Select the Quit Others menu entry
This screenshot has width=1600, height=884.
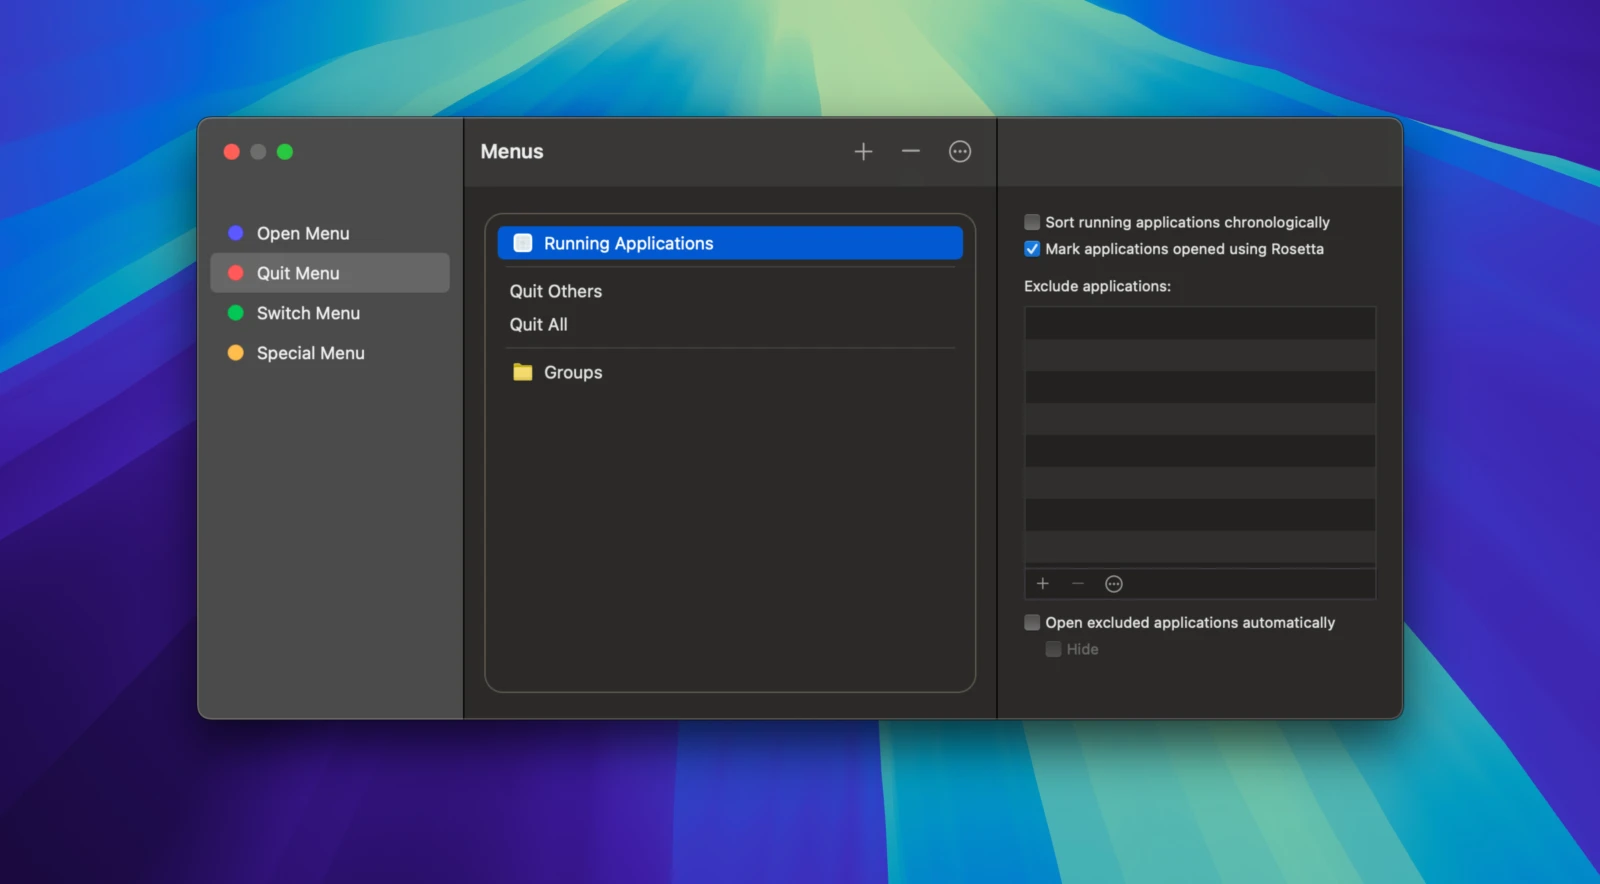[x=556, y=291]
